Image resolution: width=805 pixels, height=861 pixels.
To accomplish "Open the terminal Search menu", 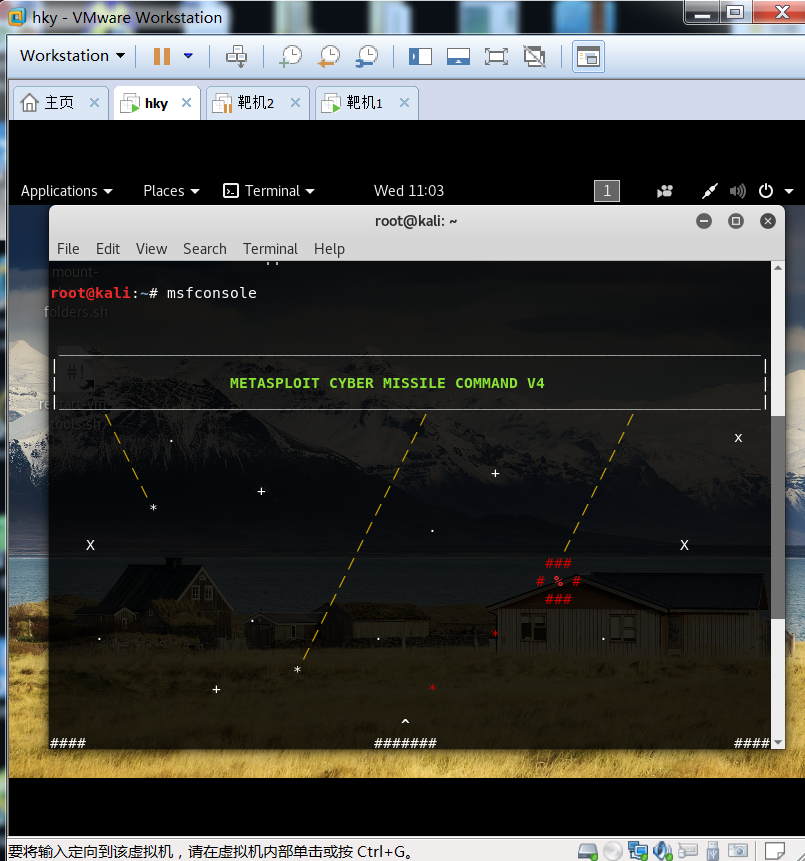I will pos(205,249).
